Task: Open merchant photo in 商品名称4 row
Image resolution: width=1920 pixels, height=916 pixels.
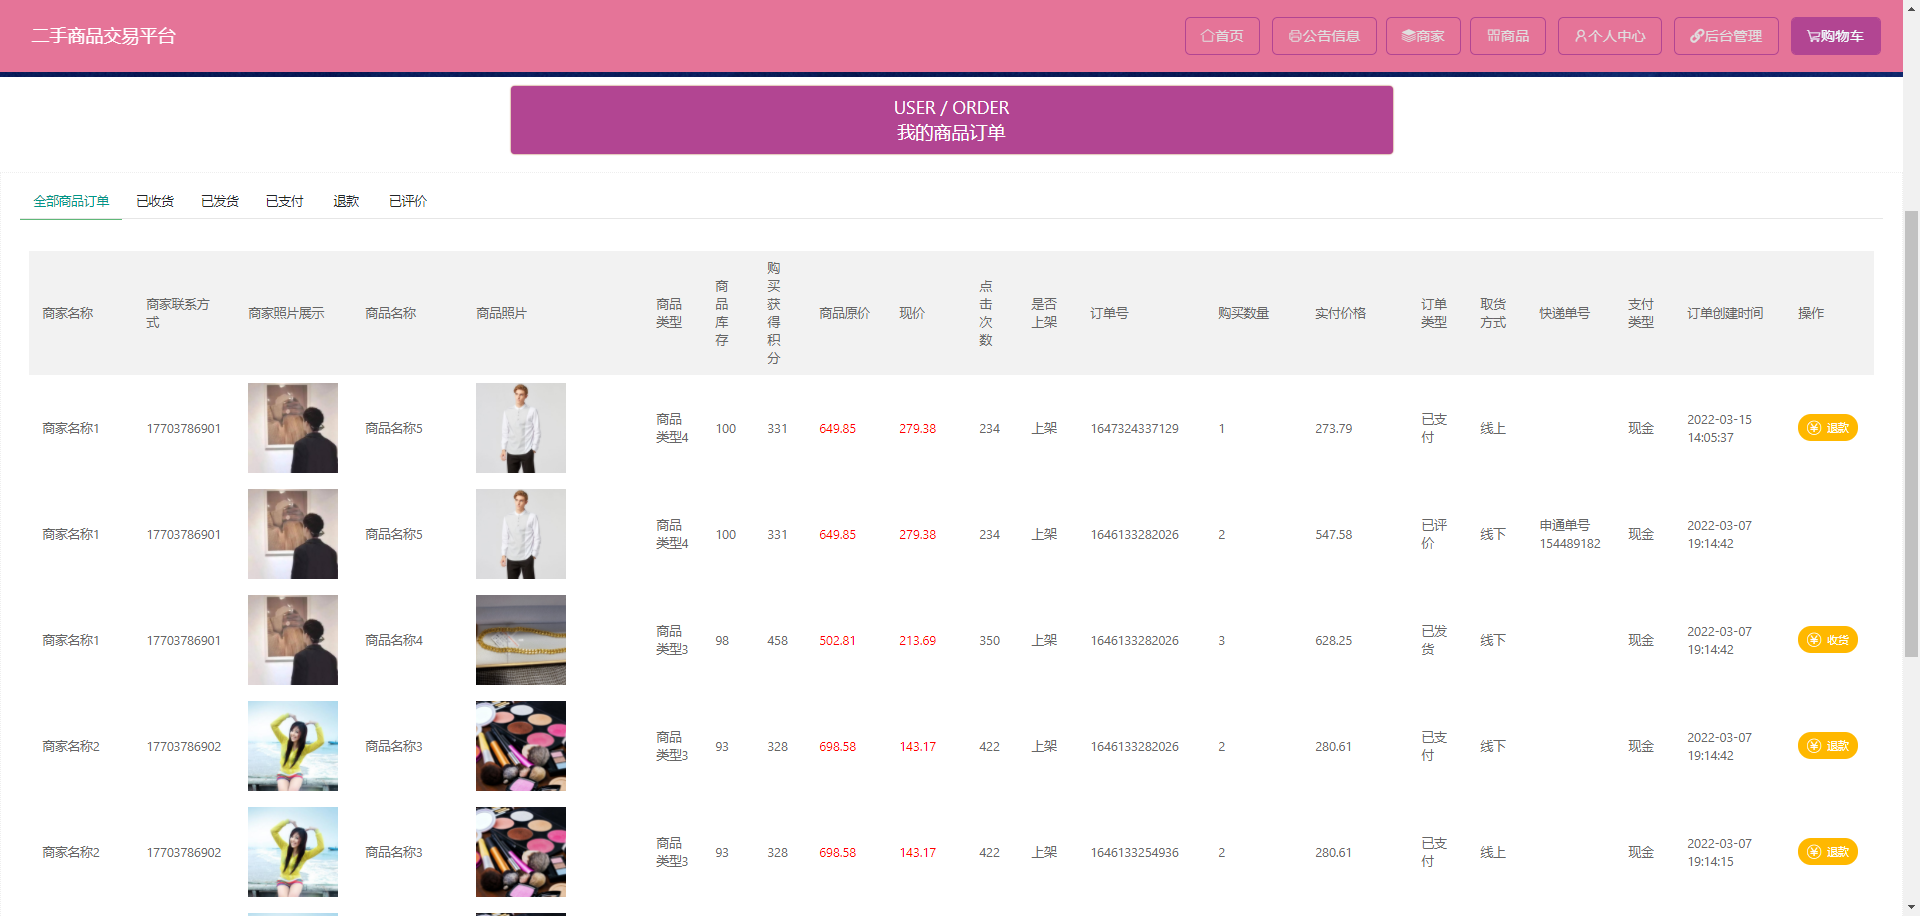Action: point(293,640)
